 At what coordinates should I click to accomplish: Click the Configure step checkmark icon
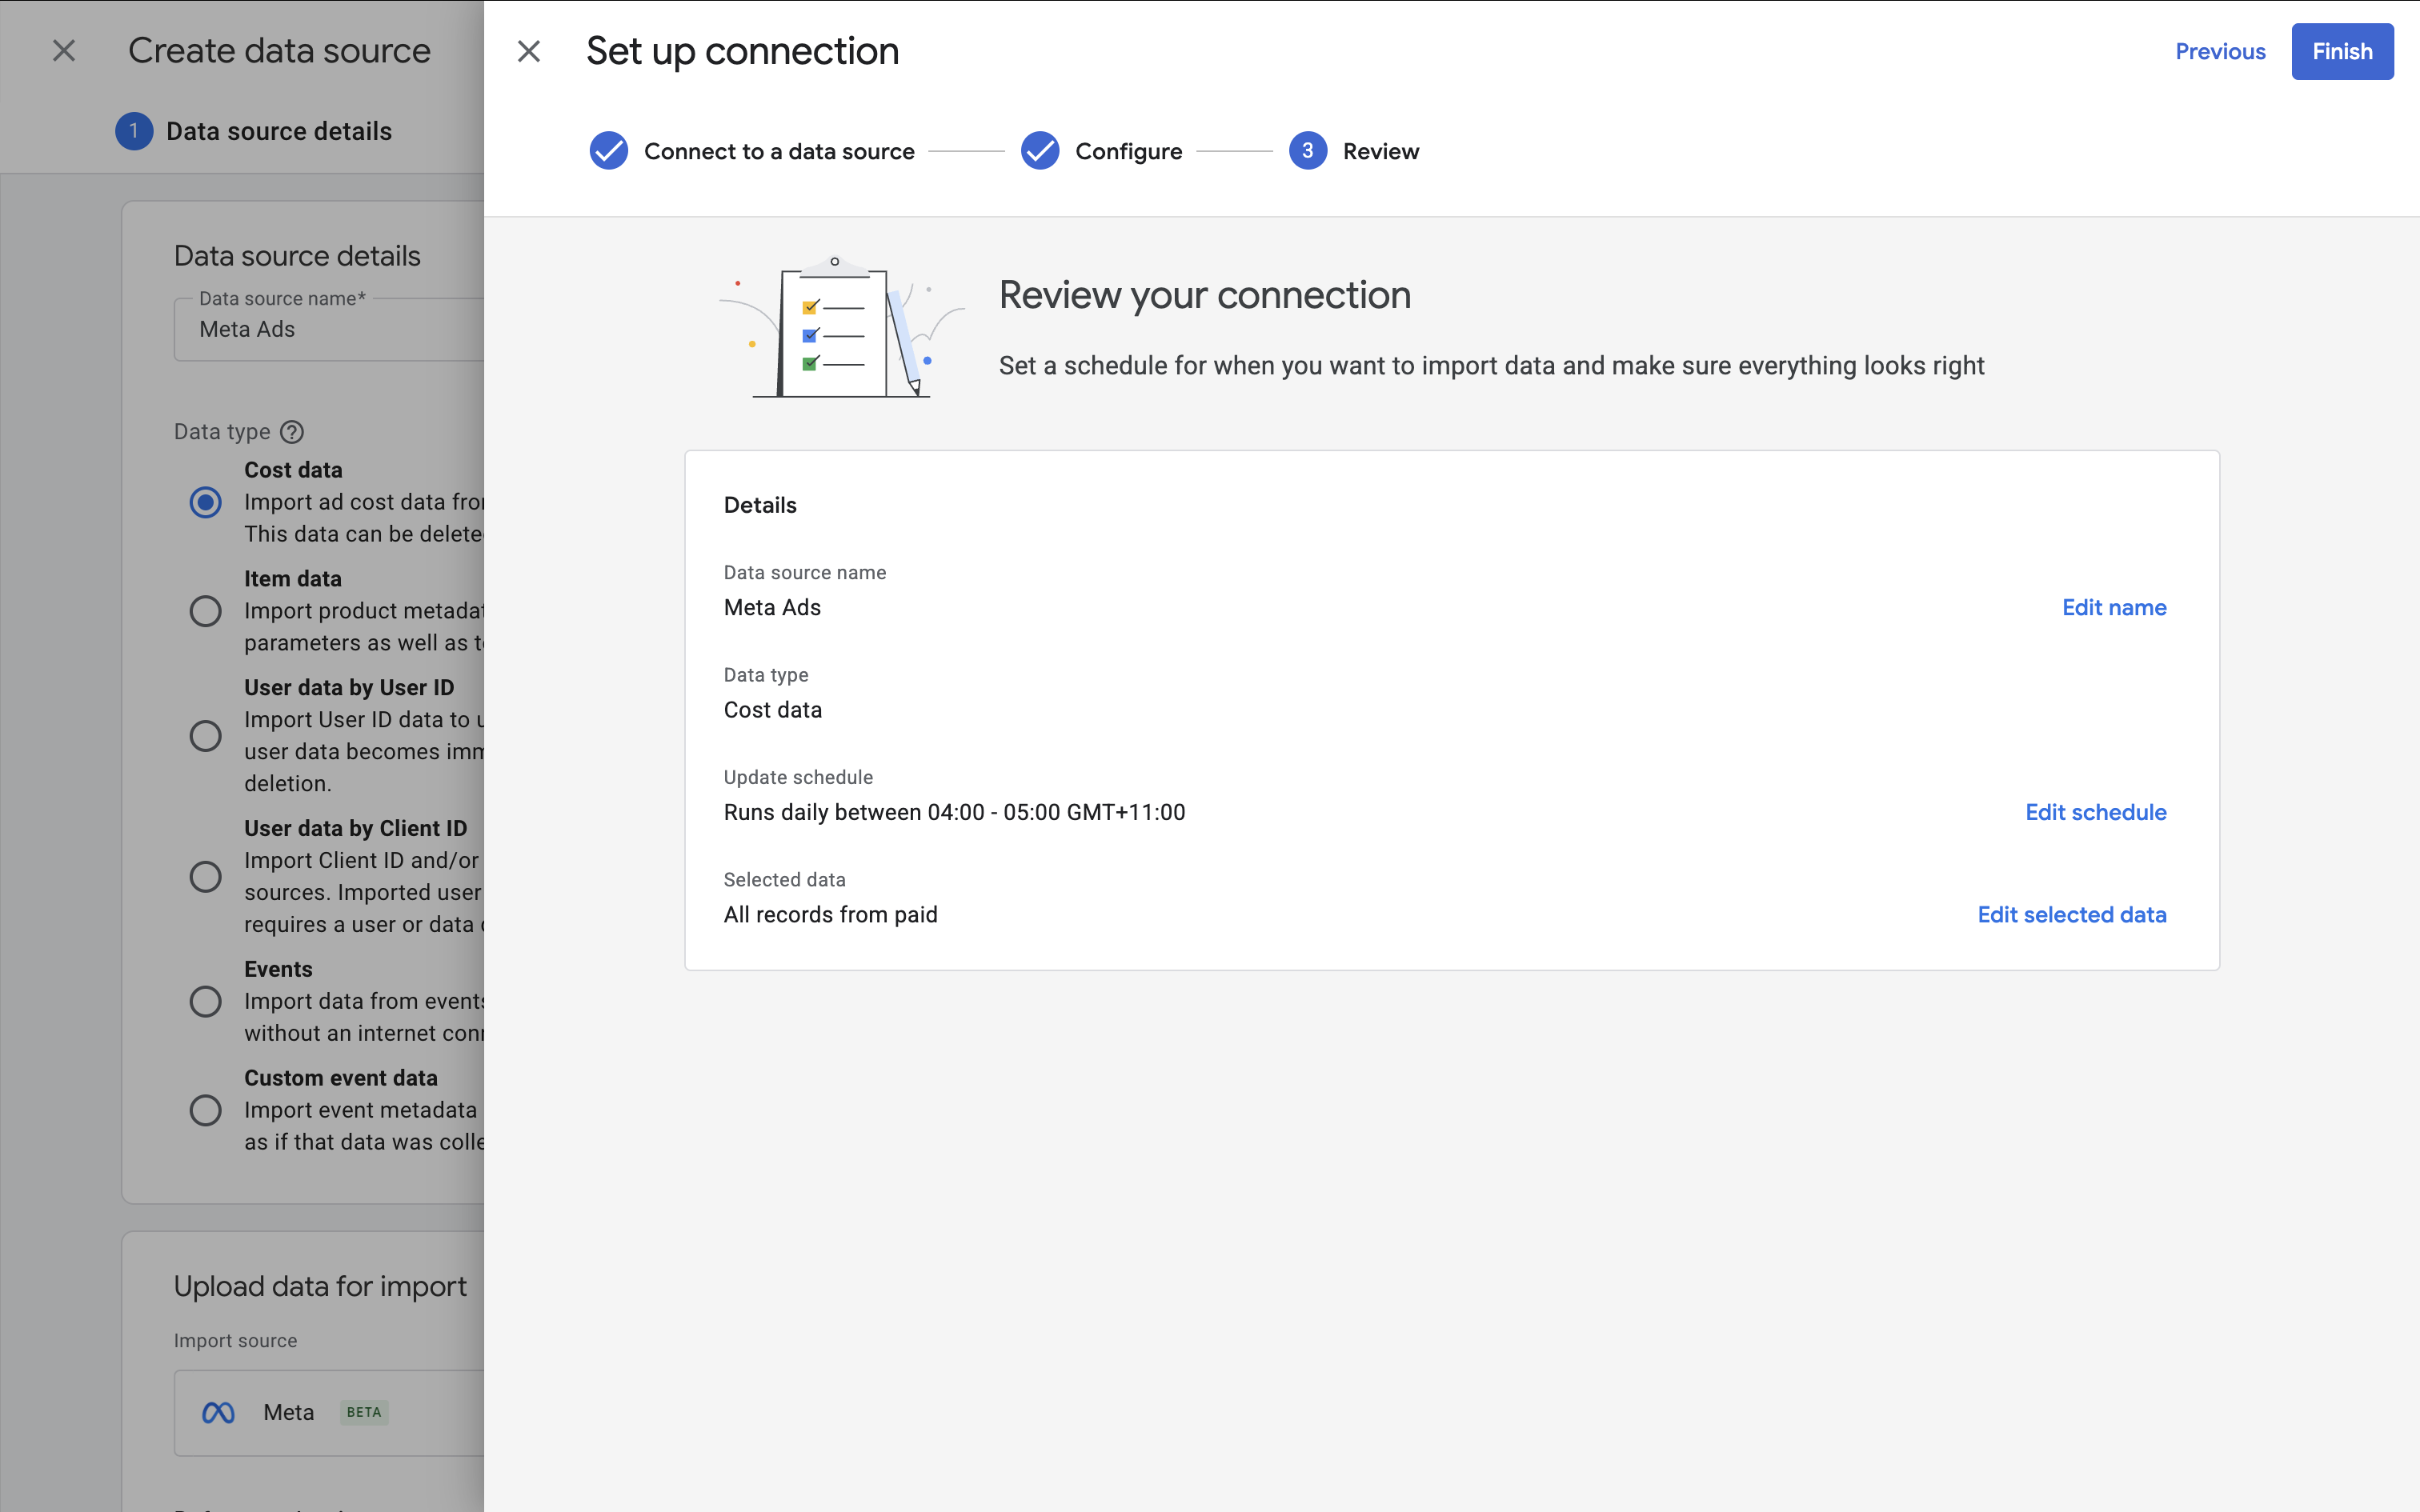(x=1040, y=151)
